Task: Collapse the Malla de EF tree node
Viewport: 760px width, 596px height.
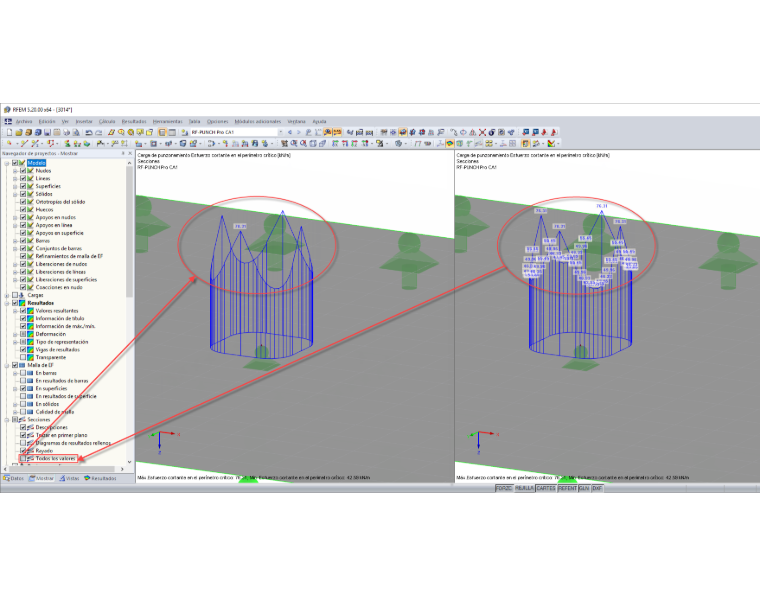Action: (x=7, y=365)
